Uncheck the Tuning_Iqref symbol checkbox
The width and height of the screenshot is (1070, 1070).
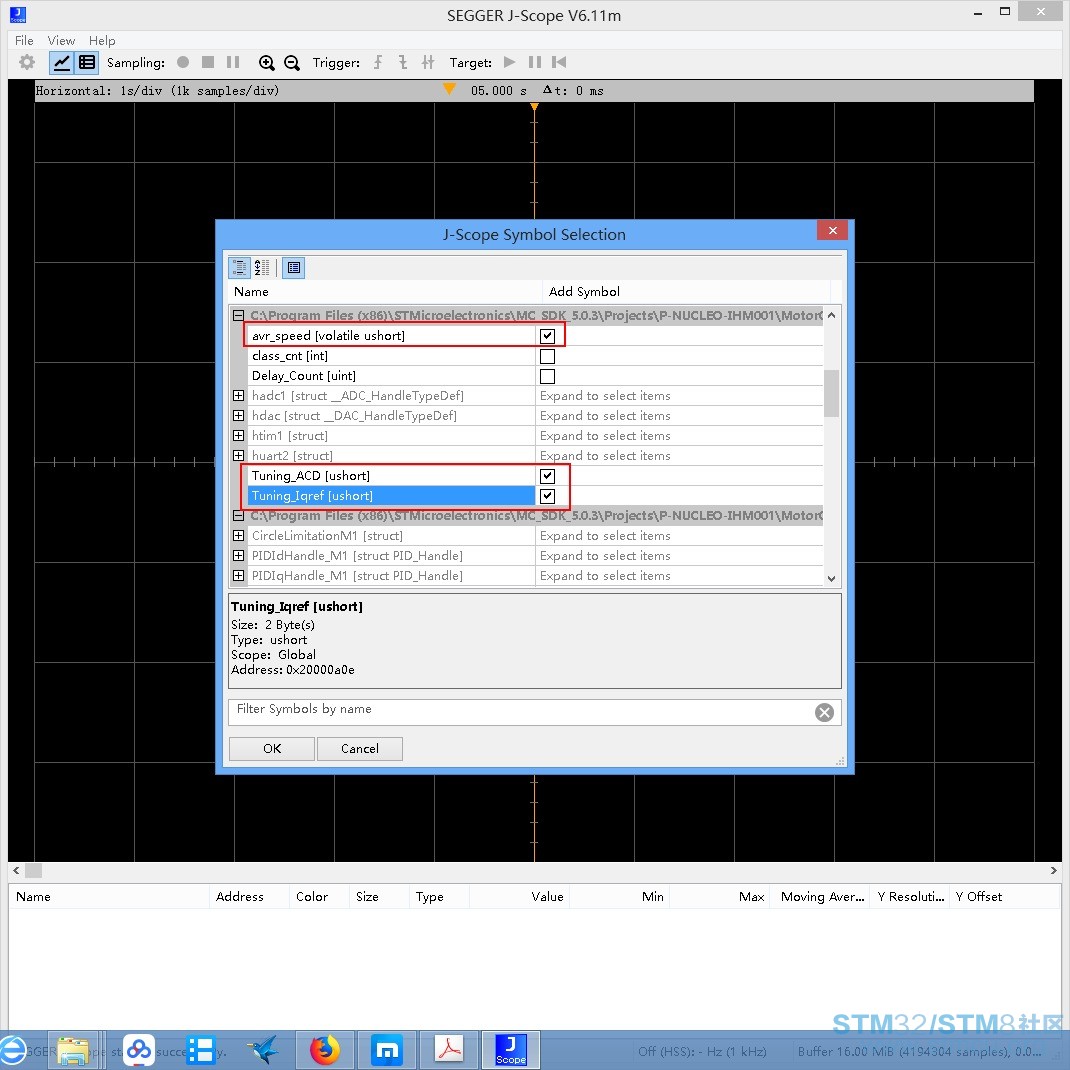(x=547, y=496)
